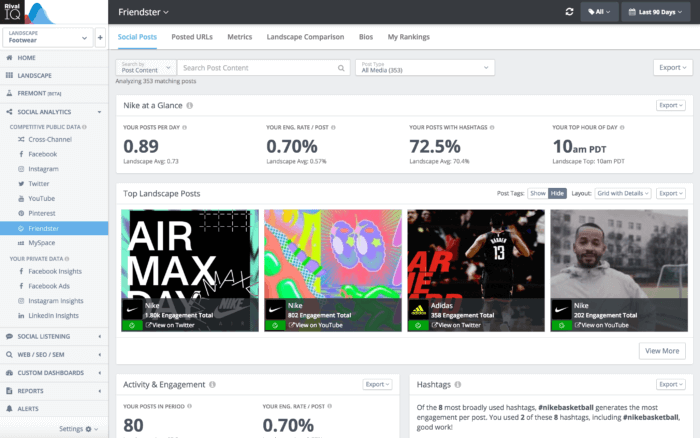This screenshot has height=438, width=700.
Task: Open the Grid with Details layout dropdown
Action: 623,193
